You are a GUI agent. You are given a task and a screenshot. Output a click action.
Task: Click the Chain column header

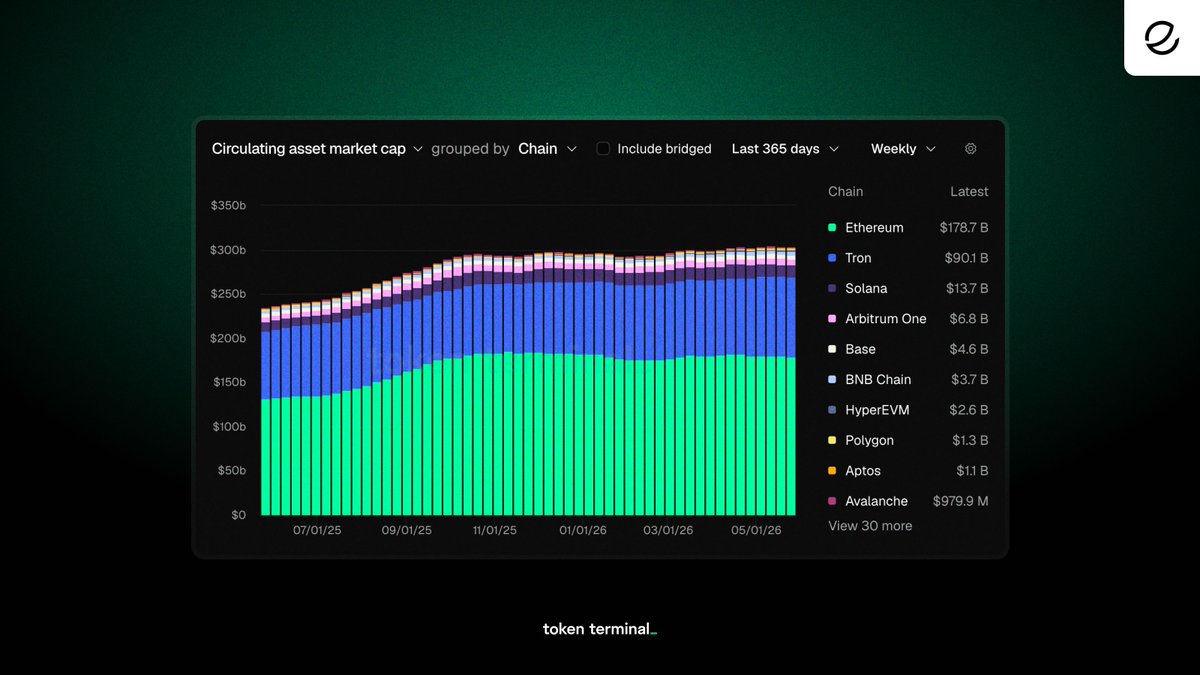(846, 192)
